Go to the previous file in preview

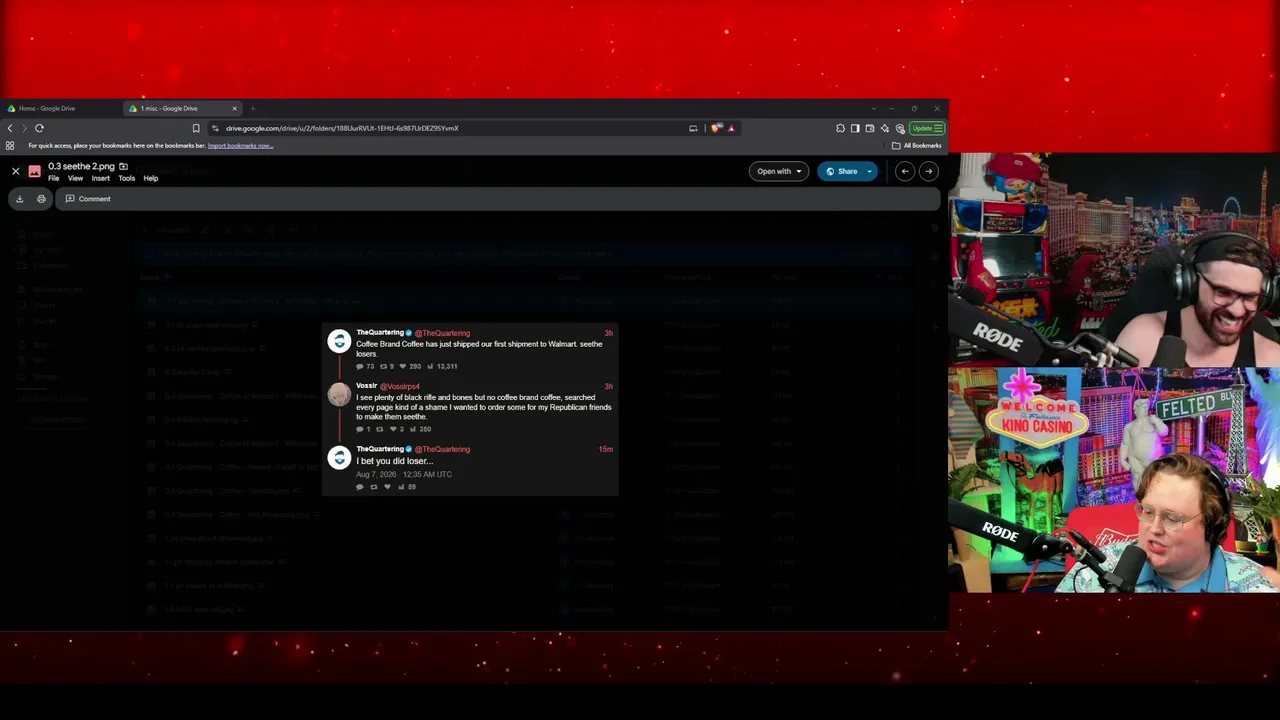[905, 171]
